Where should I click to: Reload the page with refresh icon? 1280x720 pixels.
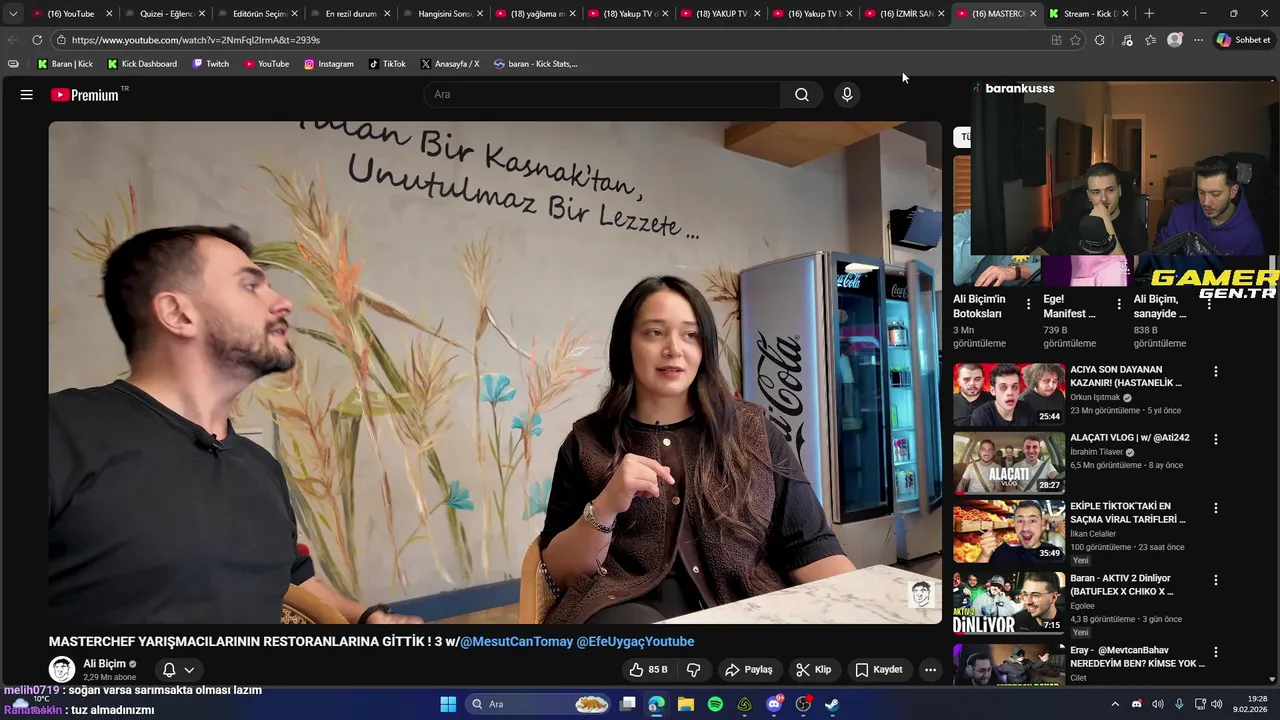[37, 40]
